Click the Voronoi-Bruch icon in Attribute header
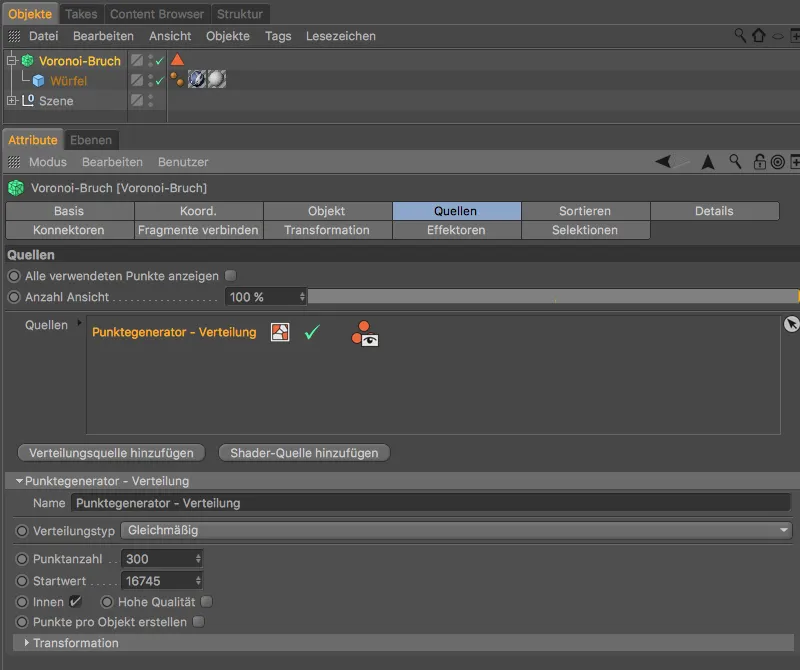The width and height of the screenshot is (800, 670). coord(16,188)
